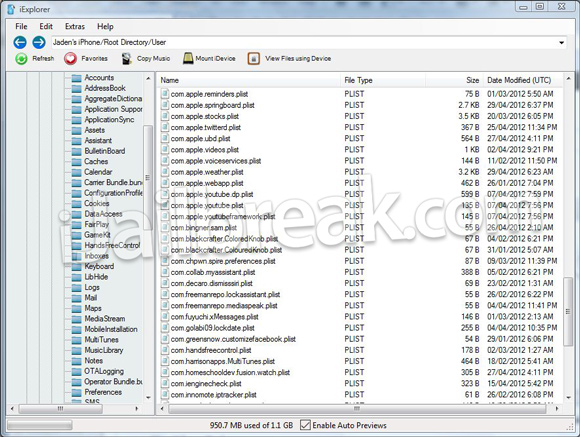Select com.chpwn.spire.preferences.plist file name
The image size is (580, 437).
coord(223,261)
